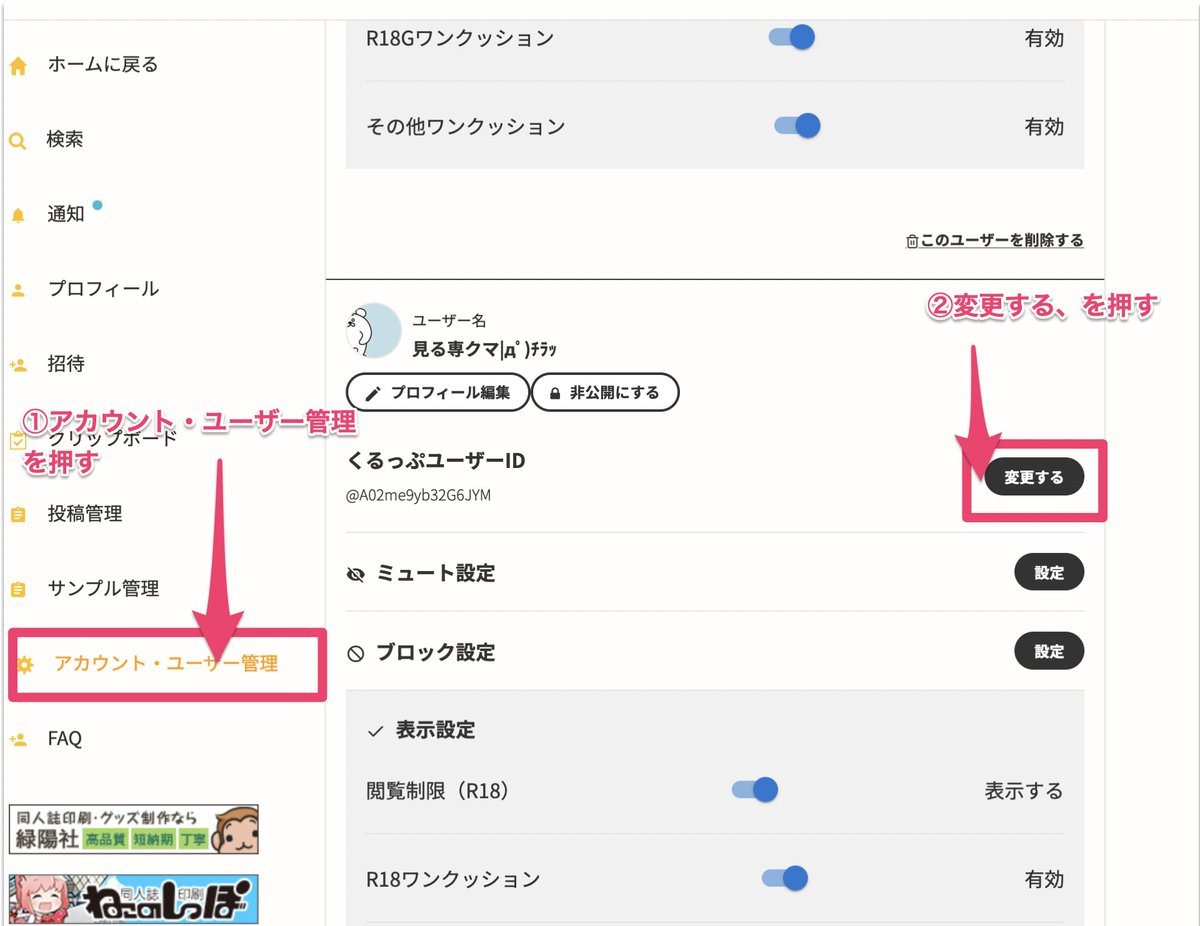This screenshot has width=1200, height=926.
Task: Click the invite person-plus icon beside 招待
Action: tap(17, 365)
